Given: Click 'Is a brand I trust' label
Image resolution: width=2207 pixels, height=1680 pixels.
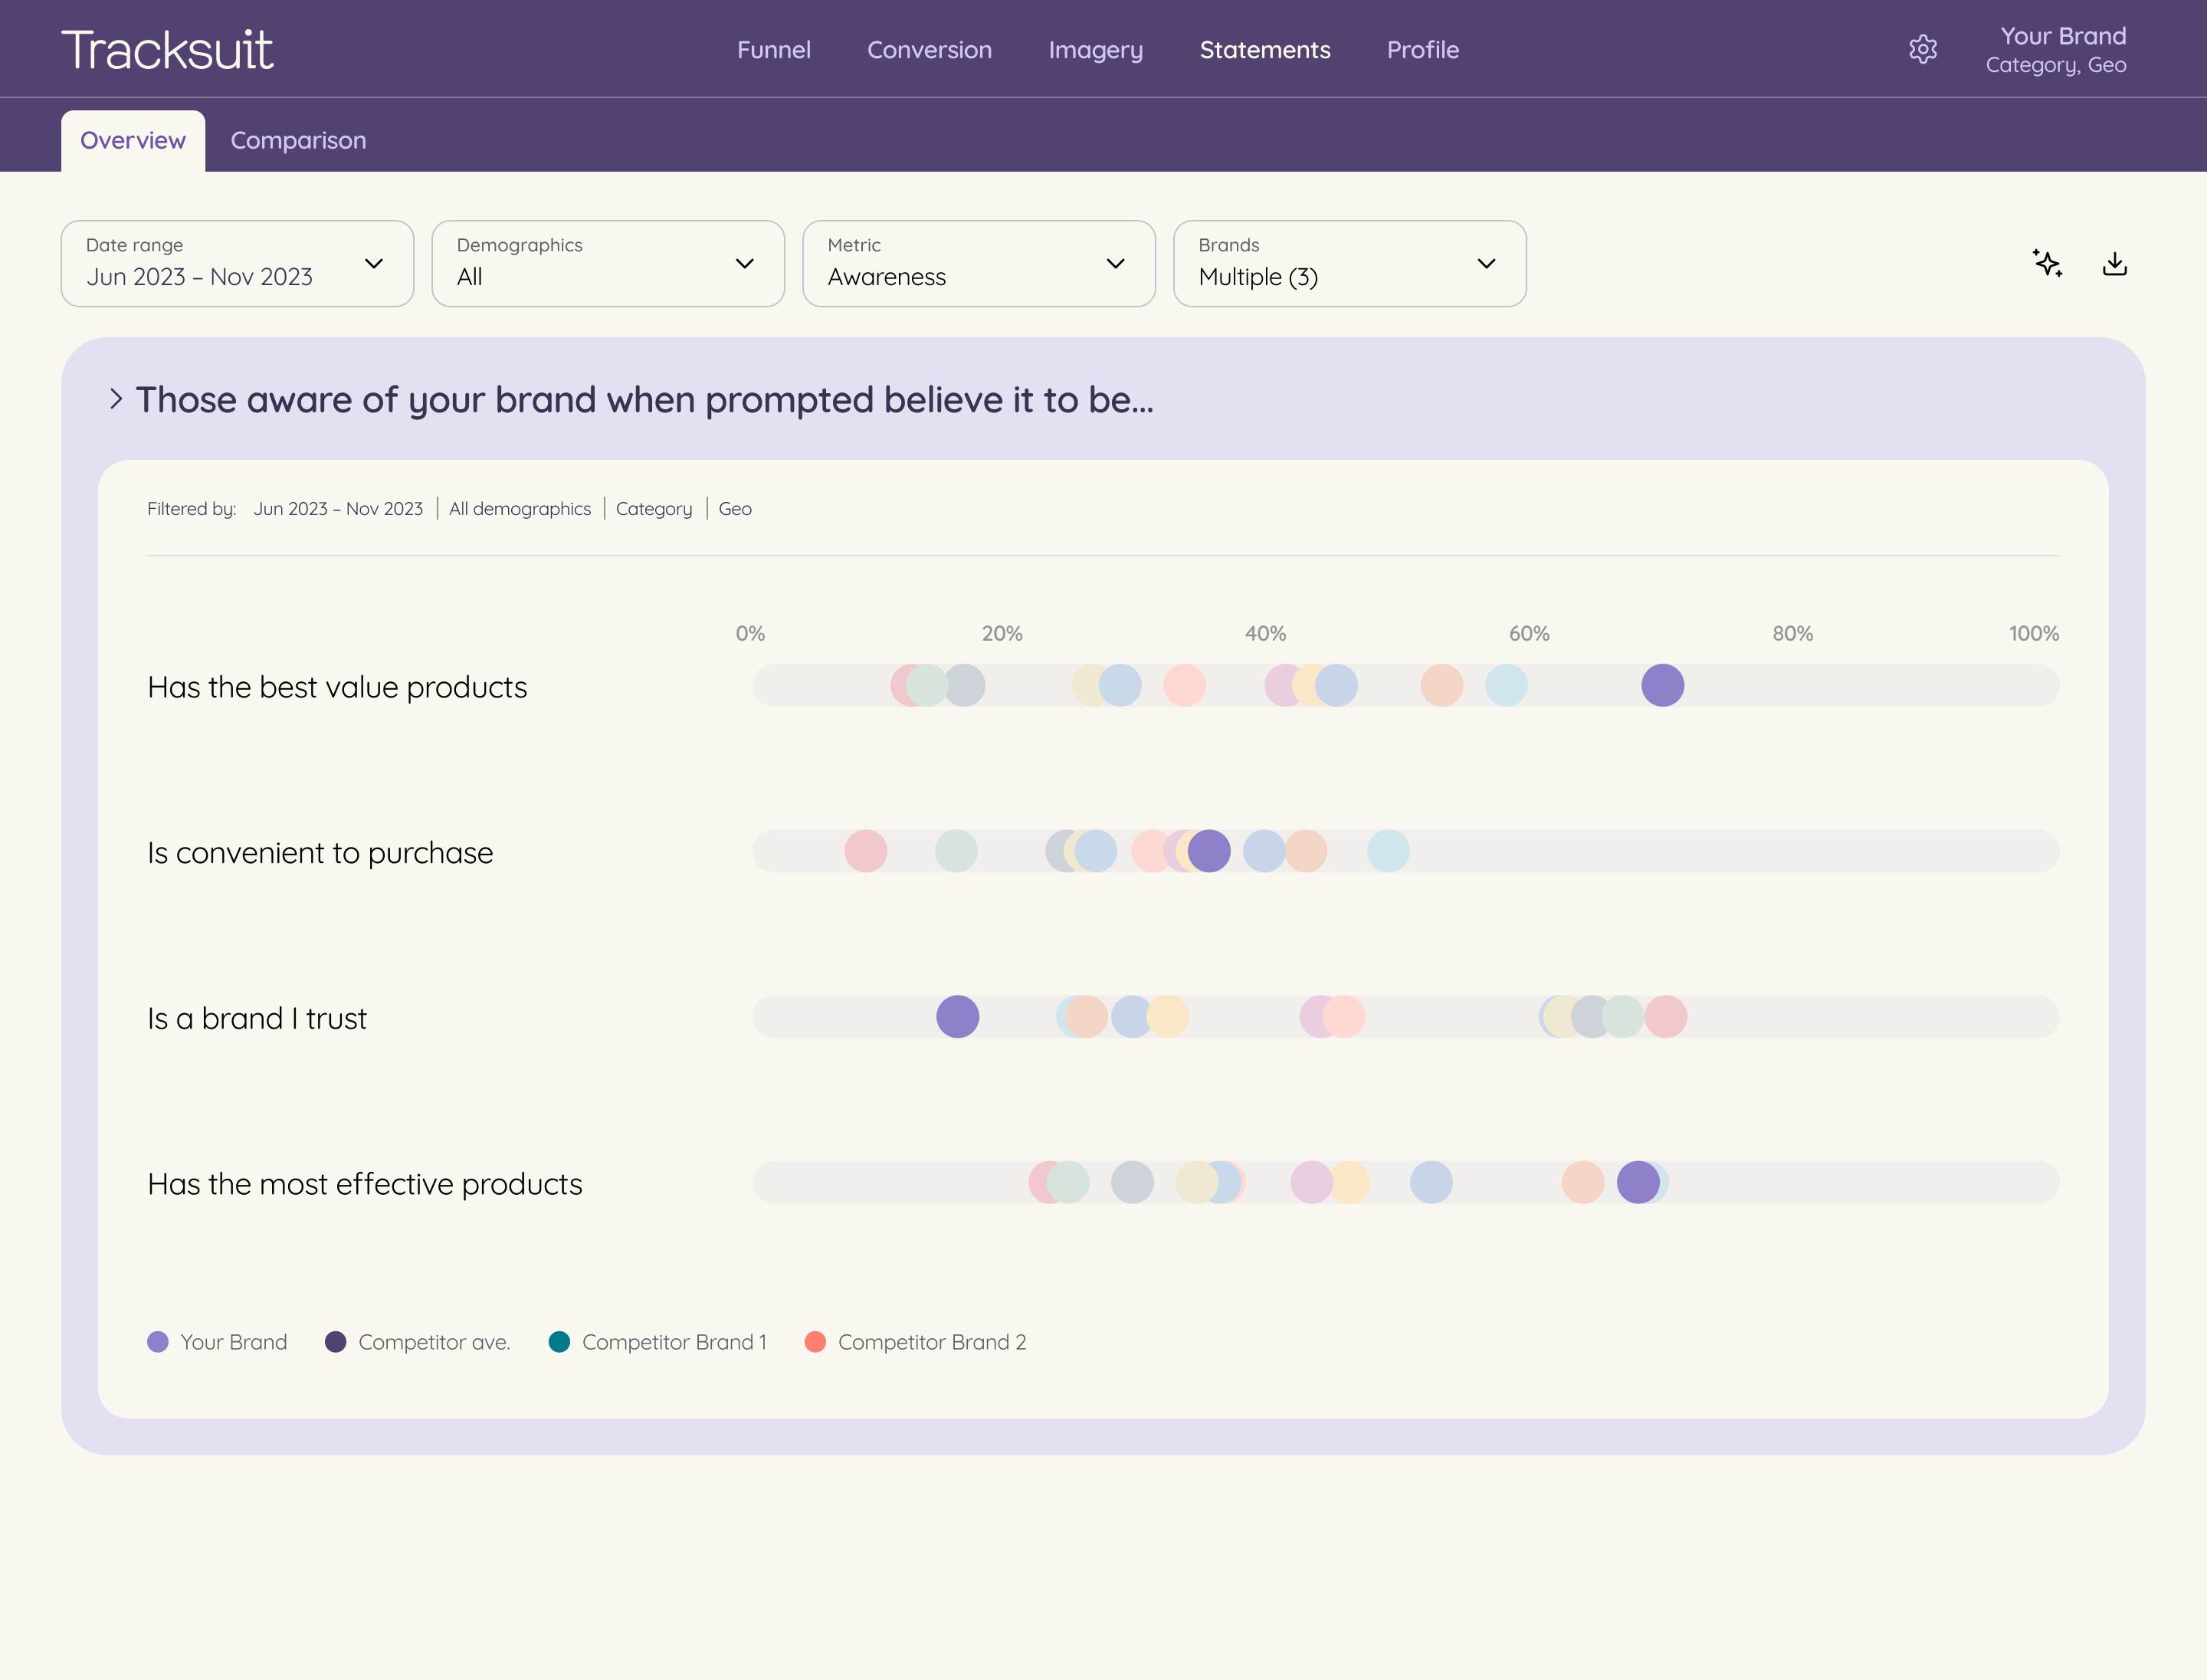Looking at the screenshot, I should click(257, 1018).
